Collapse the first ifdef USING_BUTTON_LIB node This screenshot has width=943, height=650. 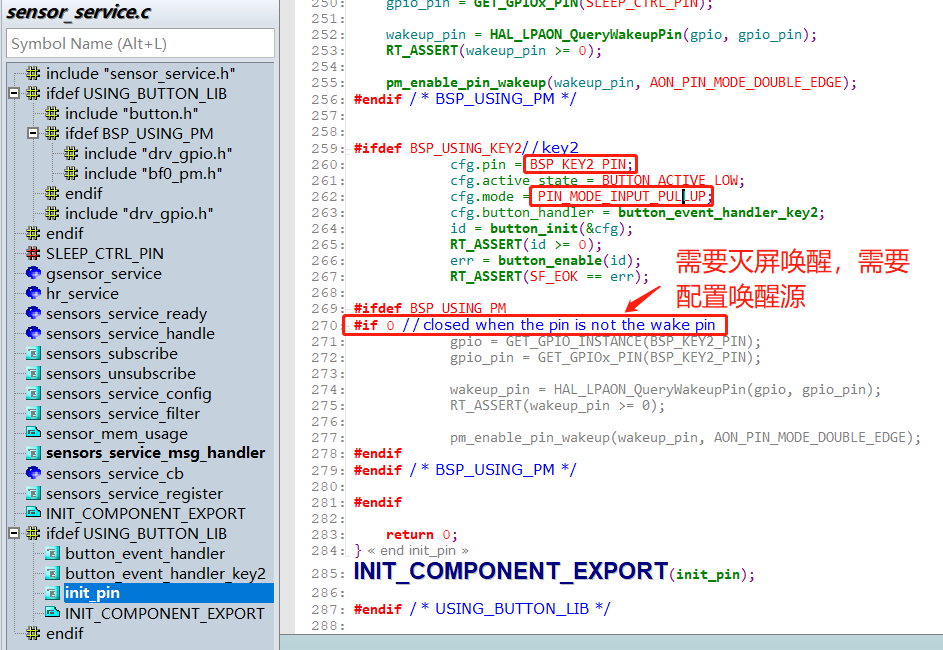click(14, 94)
